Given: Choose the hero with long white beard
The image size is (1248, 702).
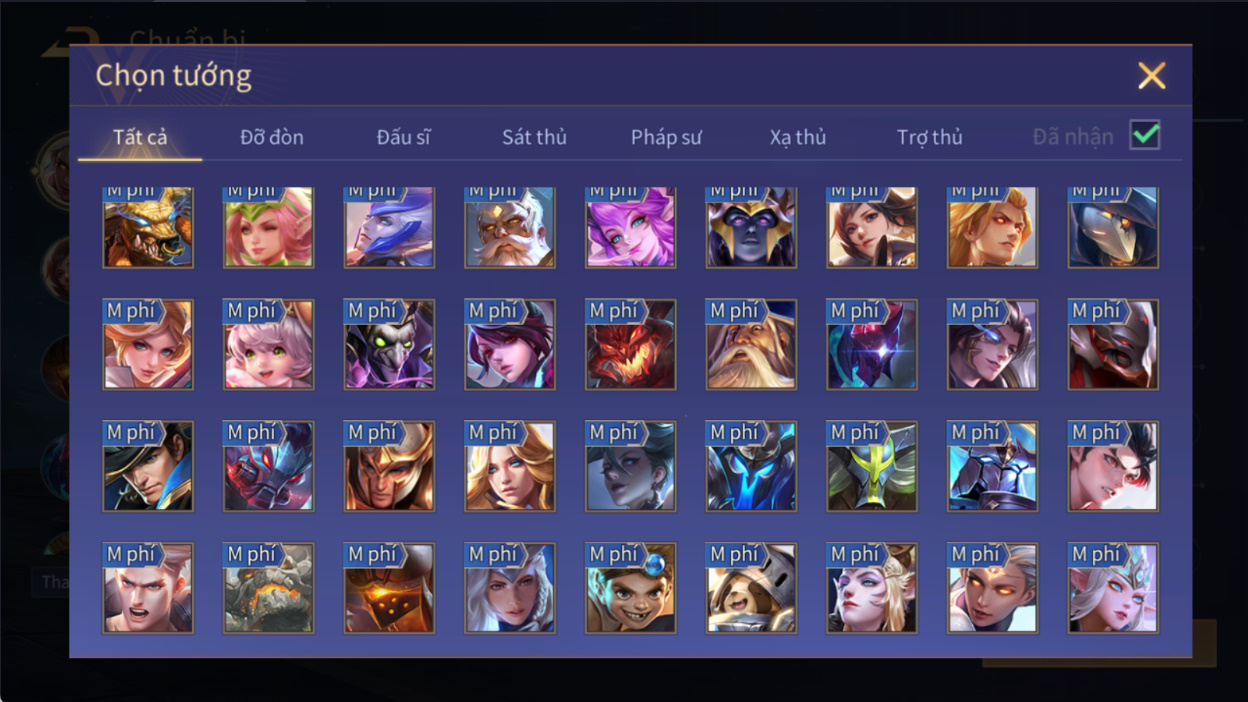Looking at the screenshot, I should [x=751, y=345].
